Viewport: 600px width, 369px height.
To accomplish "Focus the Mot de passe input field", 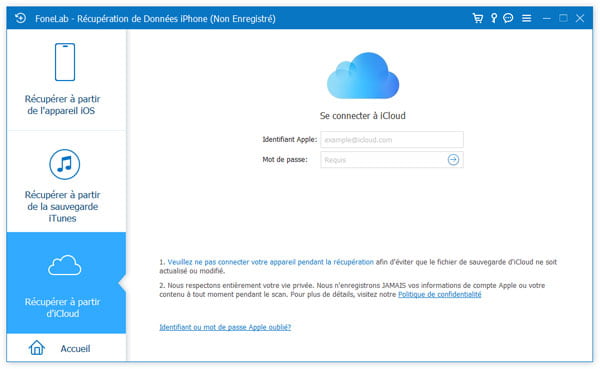I will 392,160.
